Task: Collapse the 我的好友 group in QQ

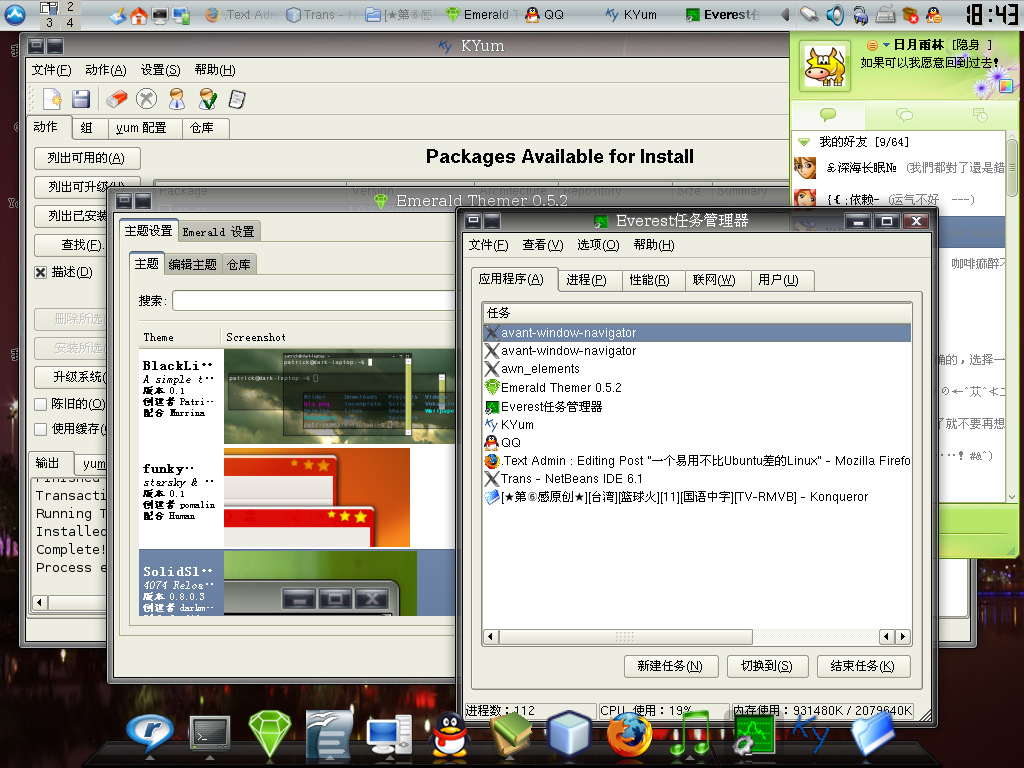Action: 804,142
